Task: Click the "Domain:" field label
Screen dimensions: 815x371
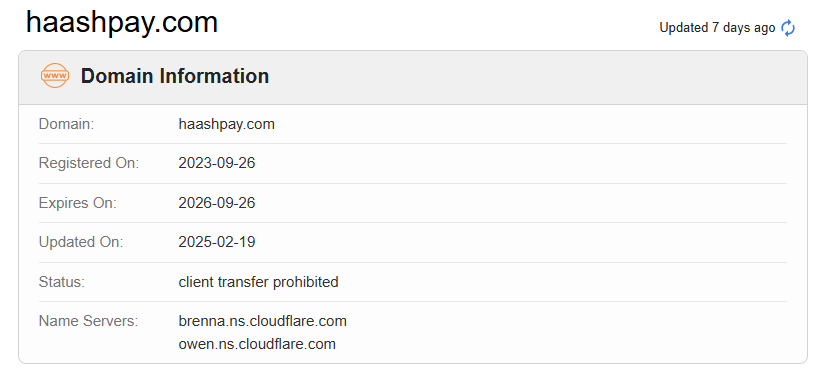Action: pyautogui.click(x=66, y=124)
